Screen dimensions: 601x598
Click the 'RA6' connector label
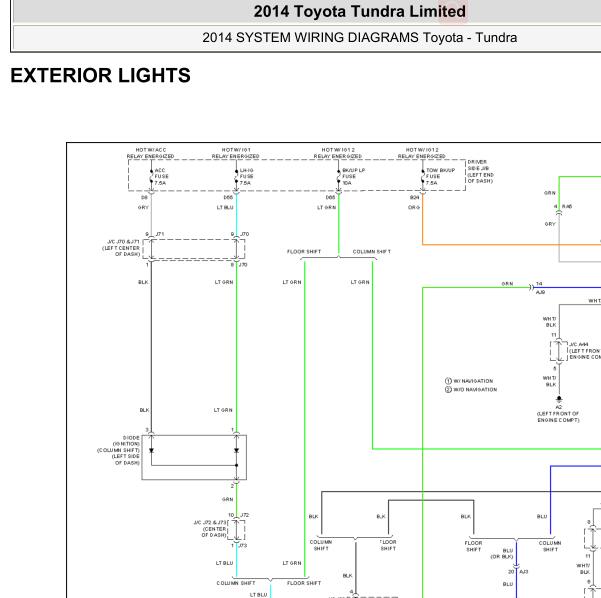point(567,207)
